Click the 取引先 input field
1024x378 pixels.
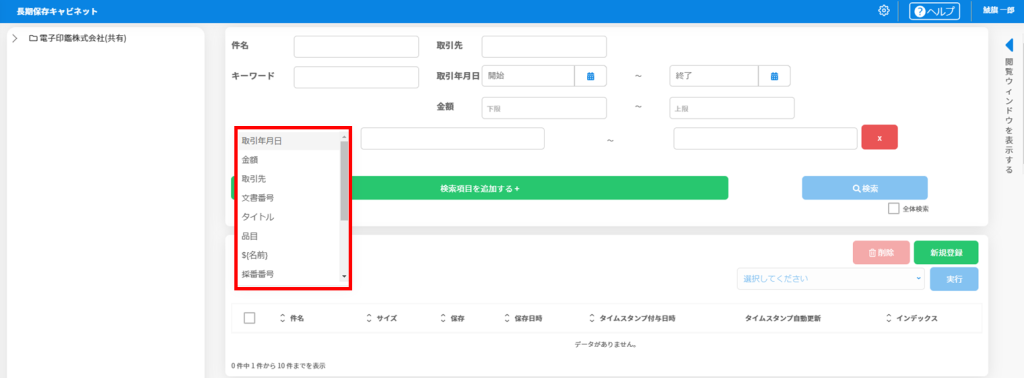(x=544, y=46)
